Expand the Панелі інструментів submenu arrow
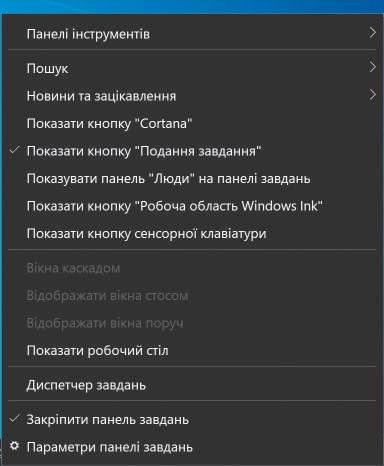Screen dimensions: 384x466 click(372, 33)
